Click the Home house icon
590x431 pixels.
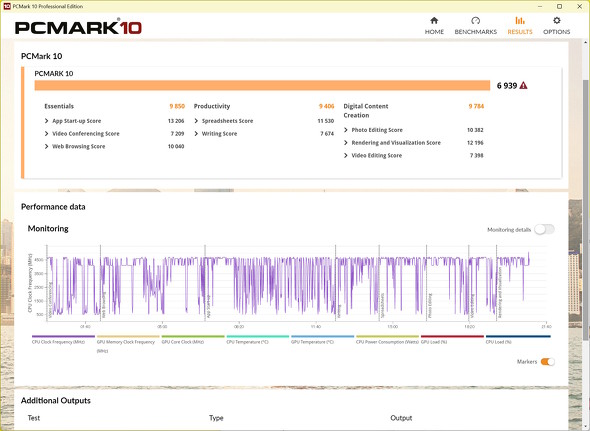coord(434,20)
